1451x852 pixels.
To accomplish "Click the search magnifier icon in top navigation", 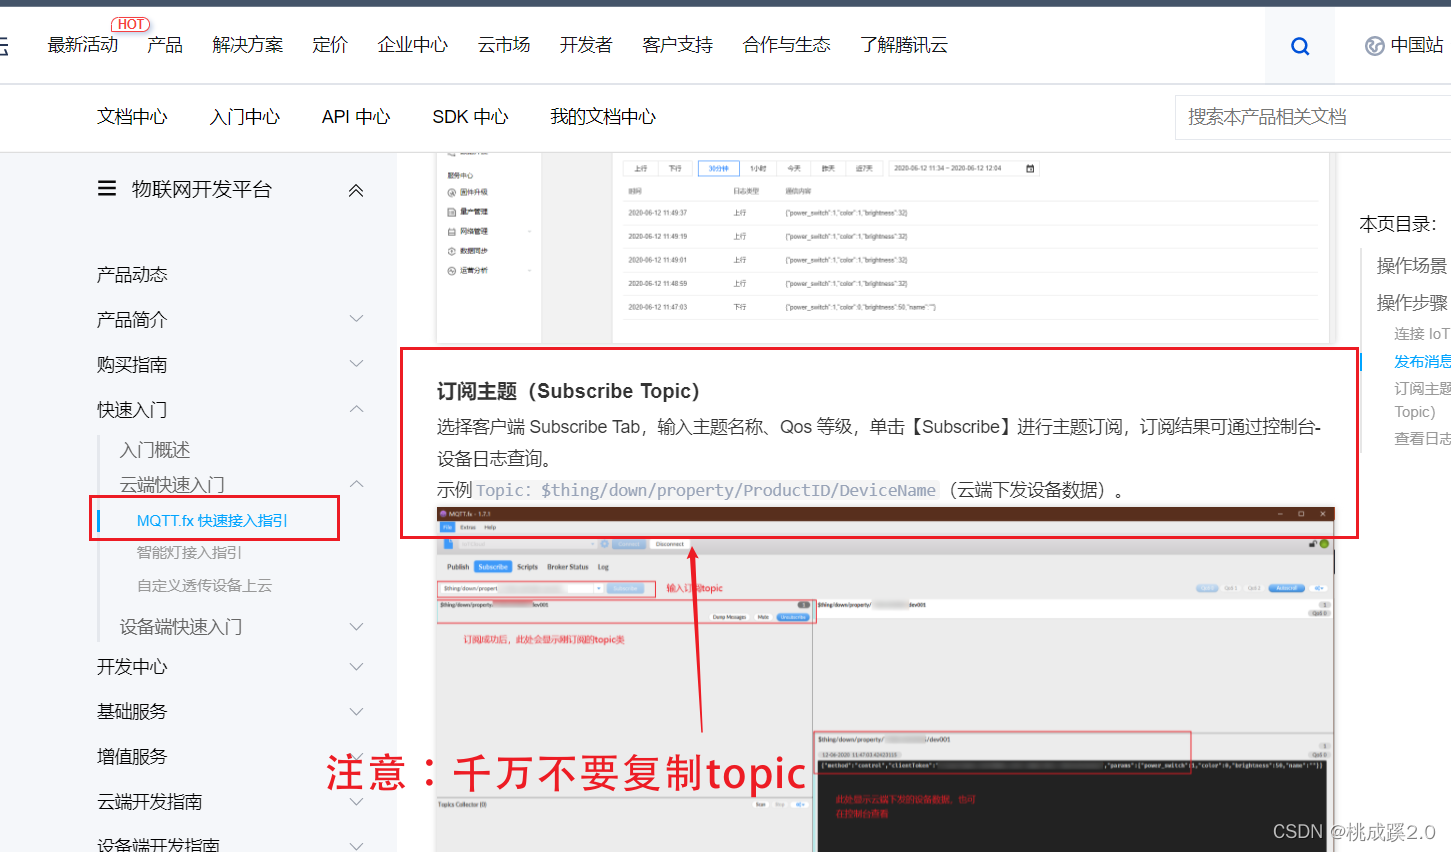I will tap(1299, 45).
